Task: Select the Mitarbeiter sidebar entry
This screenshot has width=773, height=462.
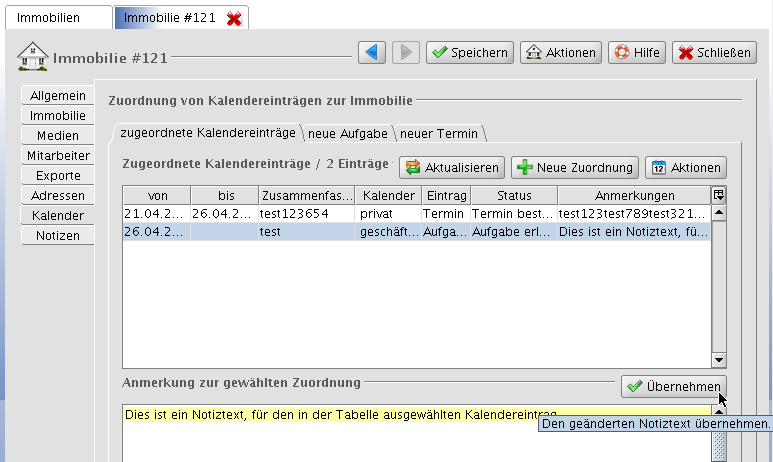Action: click(x=57, y=155)
